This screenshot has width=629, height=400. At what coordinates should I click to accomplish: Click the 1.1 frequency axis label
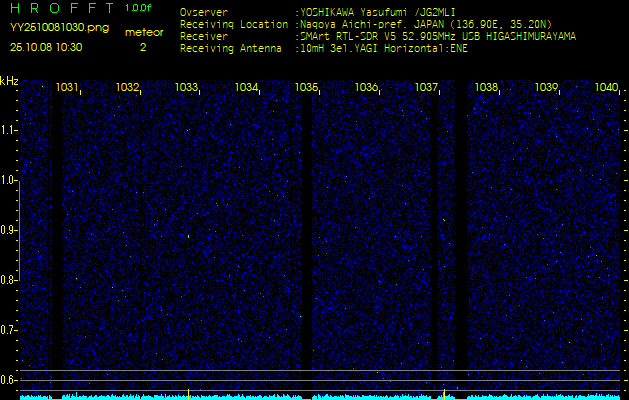pyautogui.click(x=9, y=130)
